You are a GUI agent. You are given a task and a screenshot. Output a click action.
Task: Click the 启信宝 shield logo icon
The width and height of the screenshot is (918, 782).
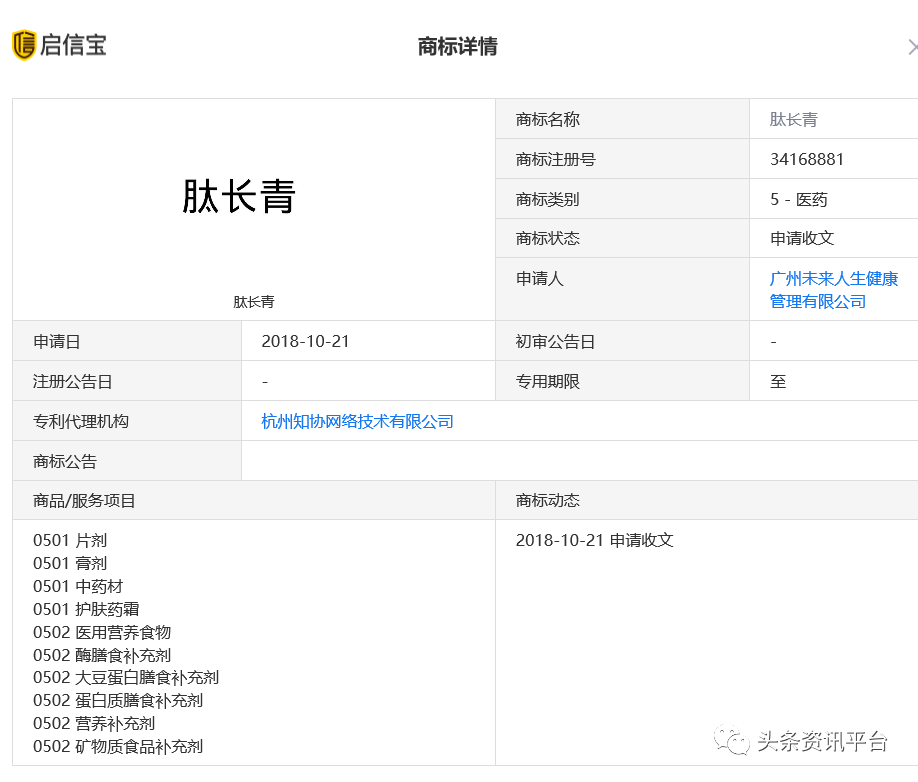tap(24, 45)
